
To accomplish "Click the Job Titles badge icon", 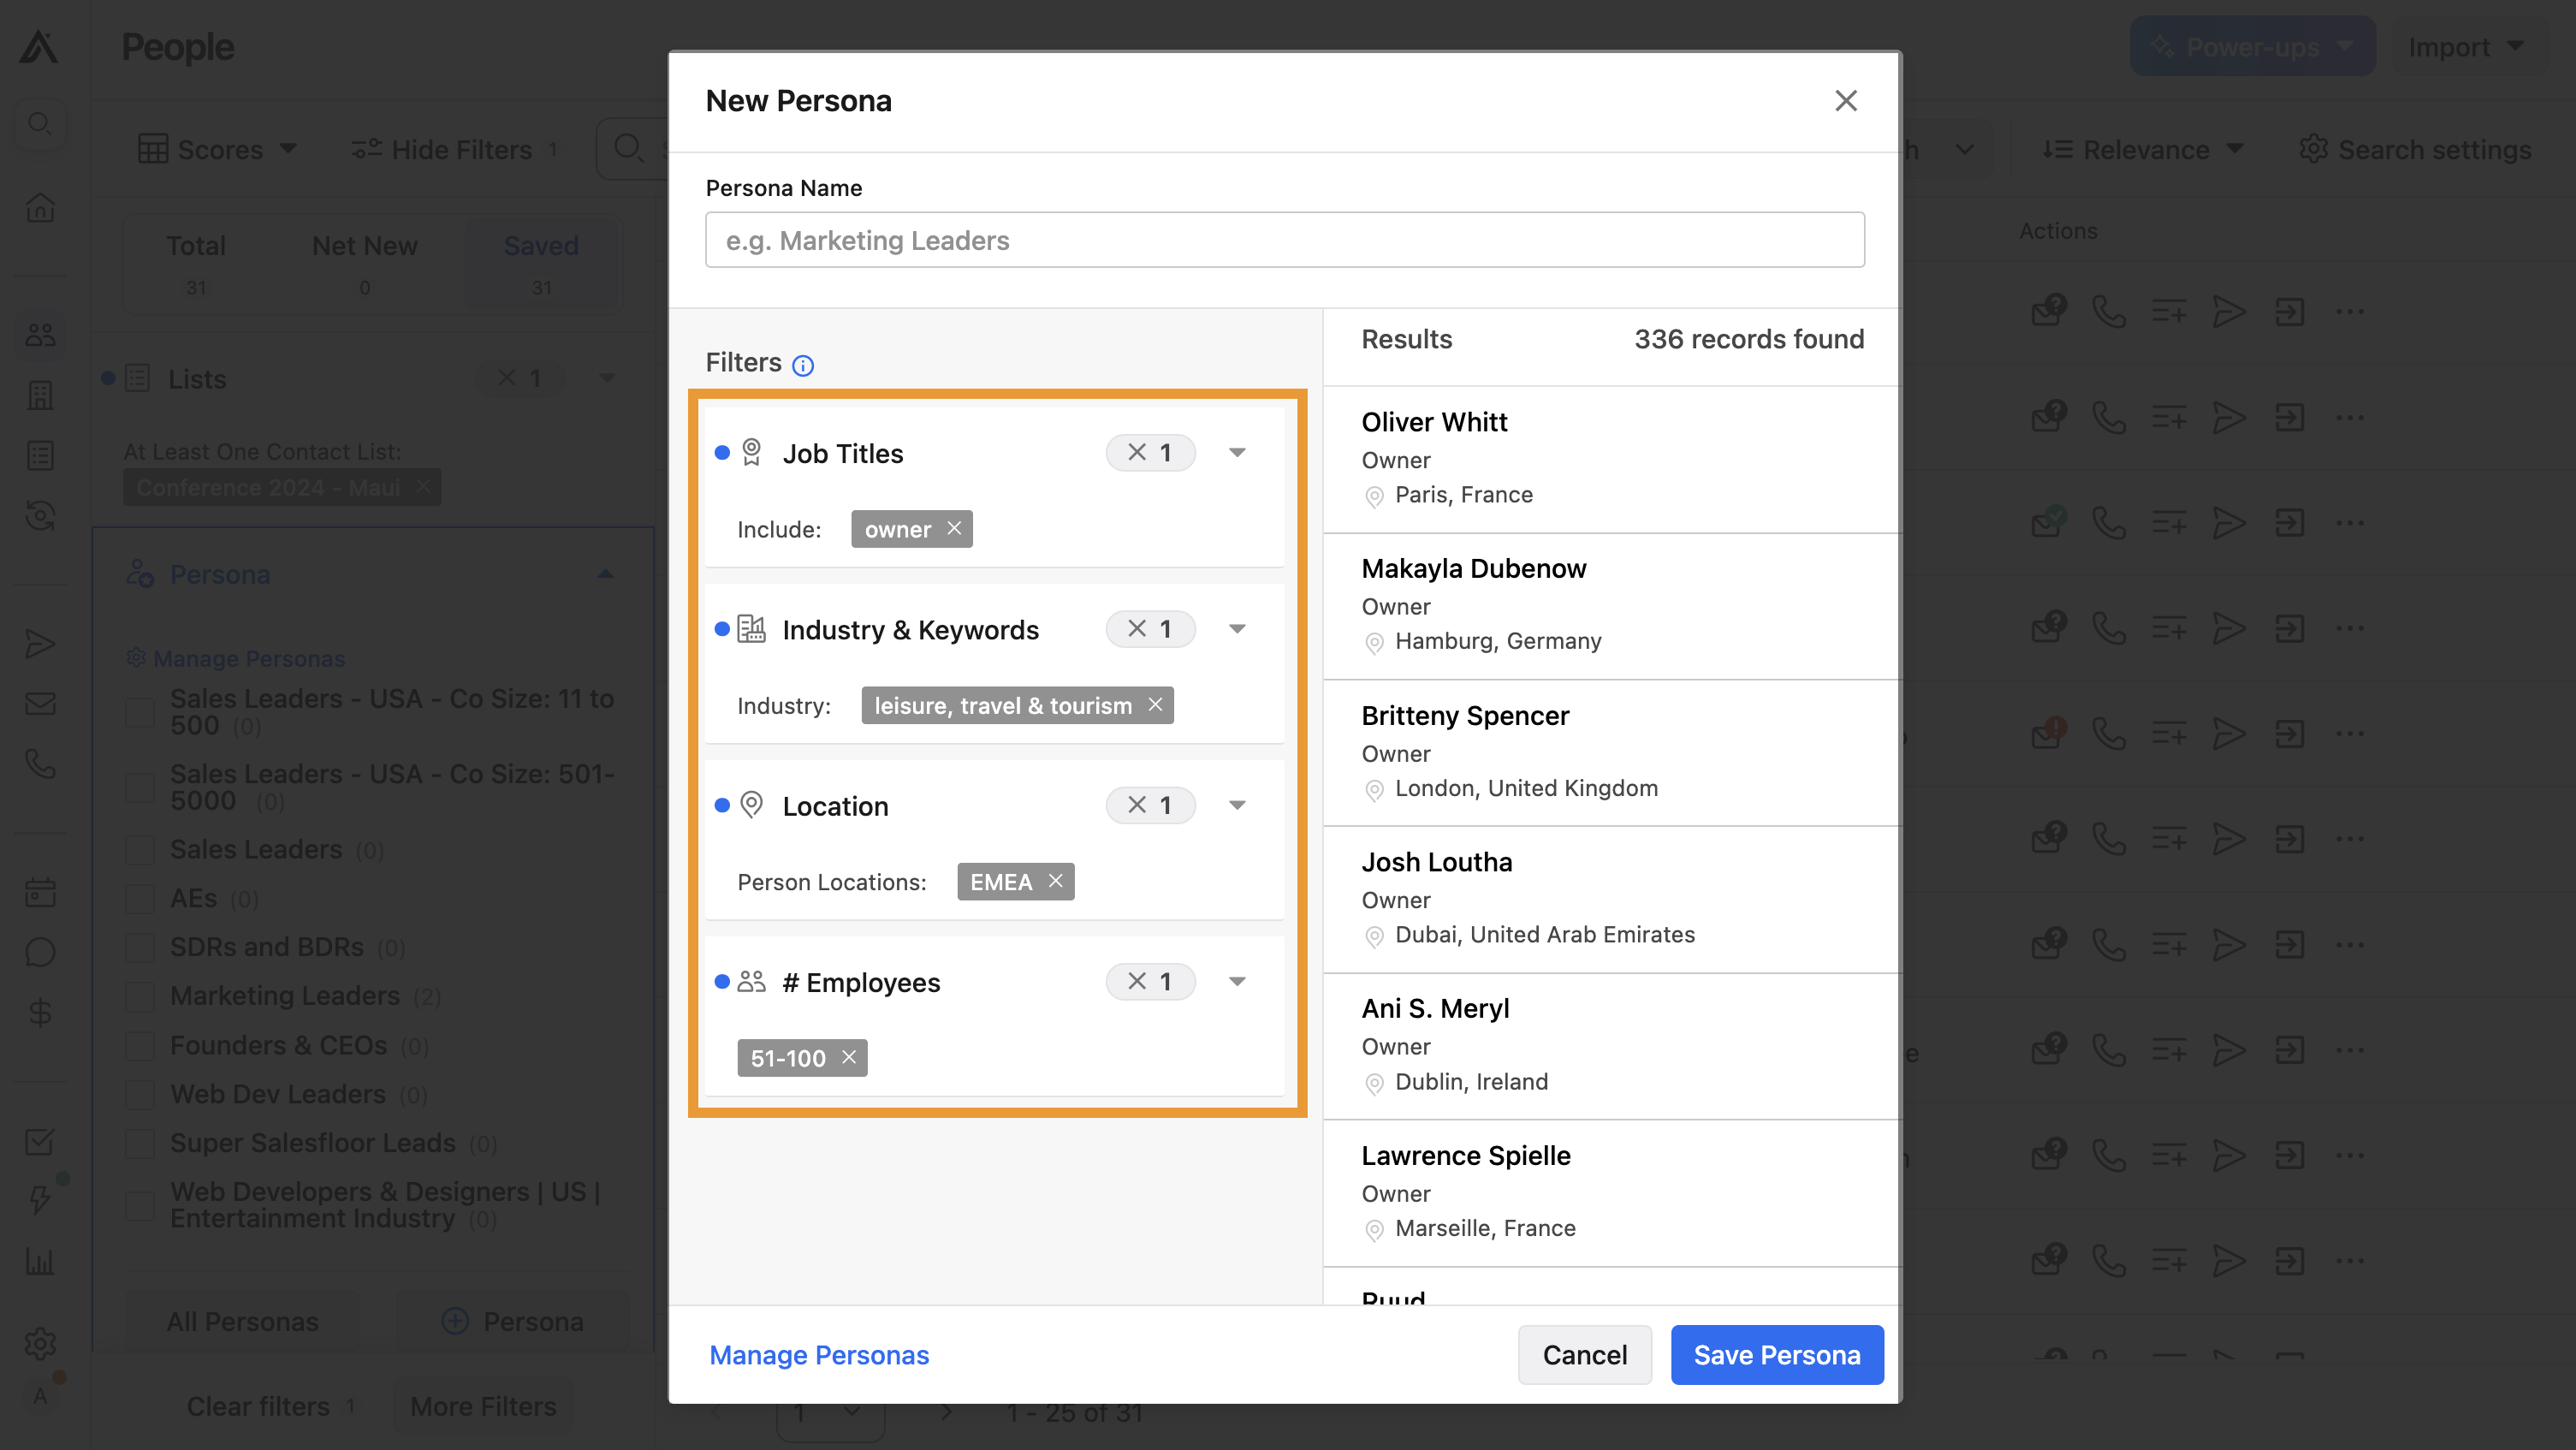I will [751, 453].
